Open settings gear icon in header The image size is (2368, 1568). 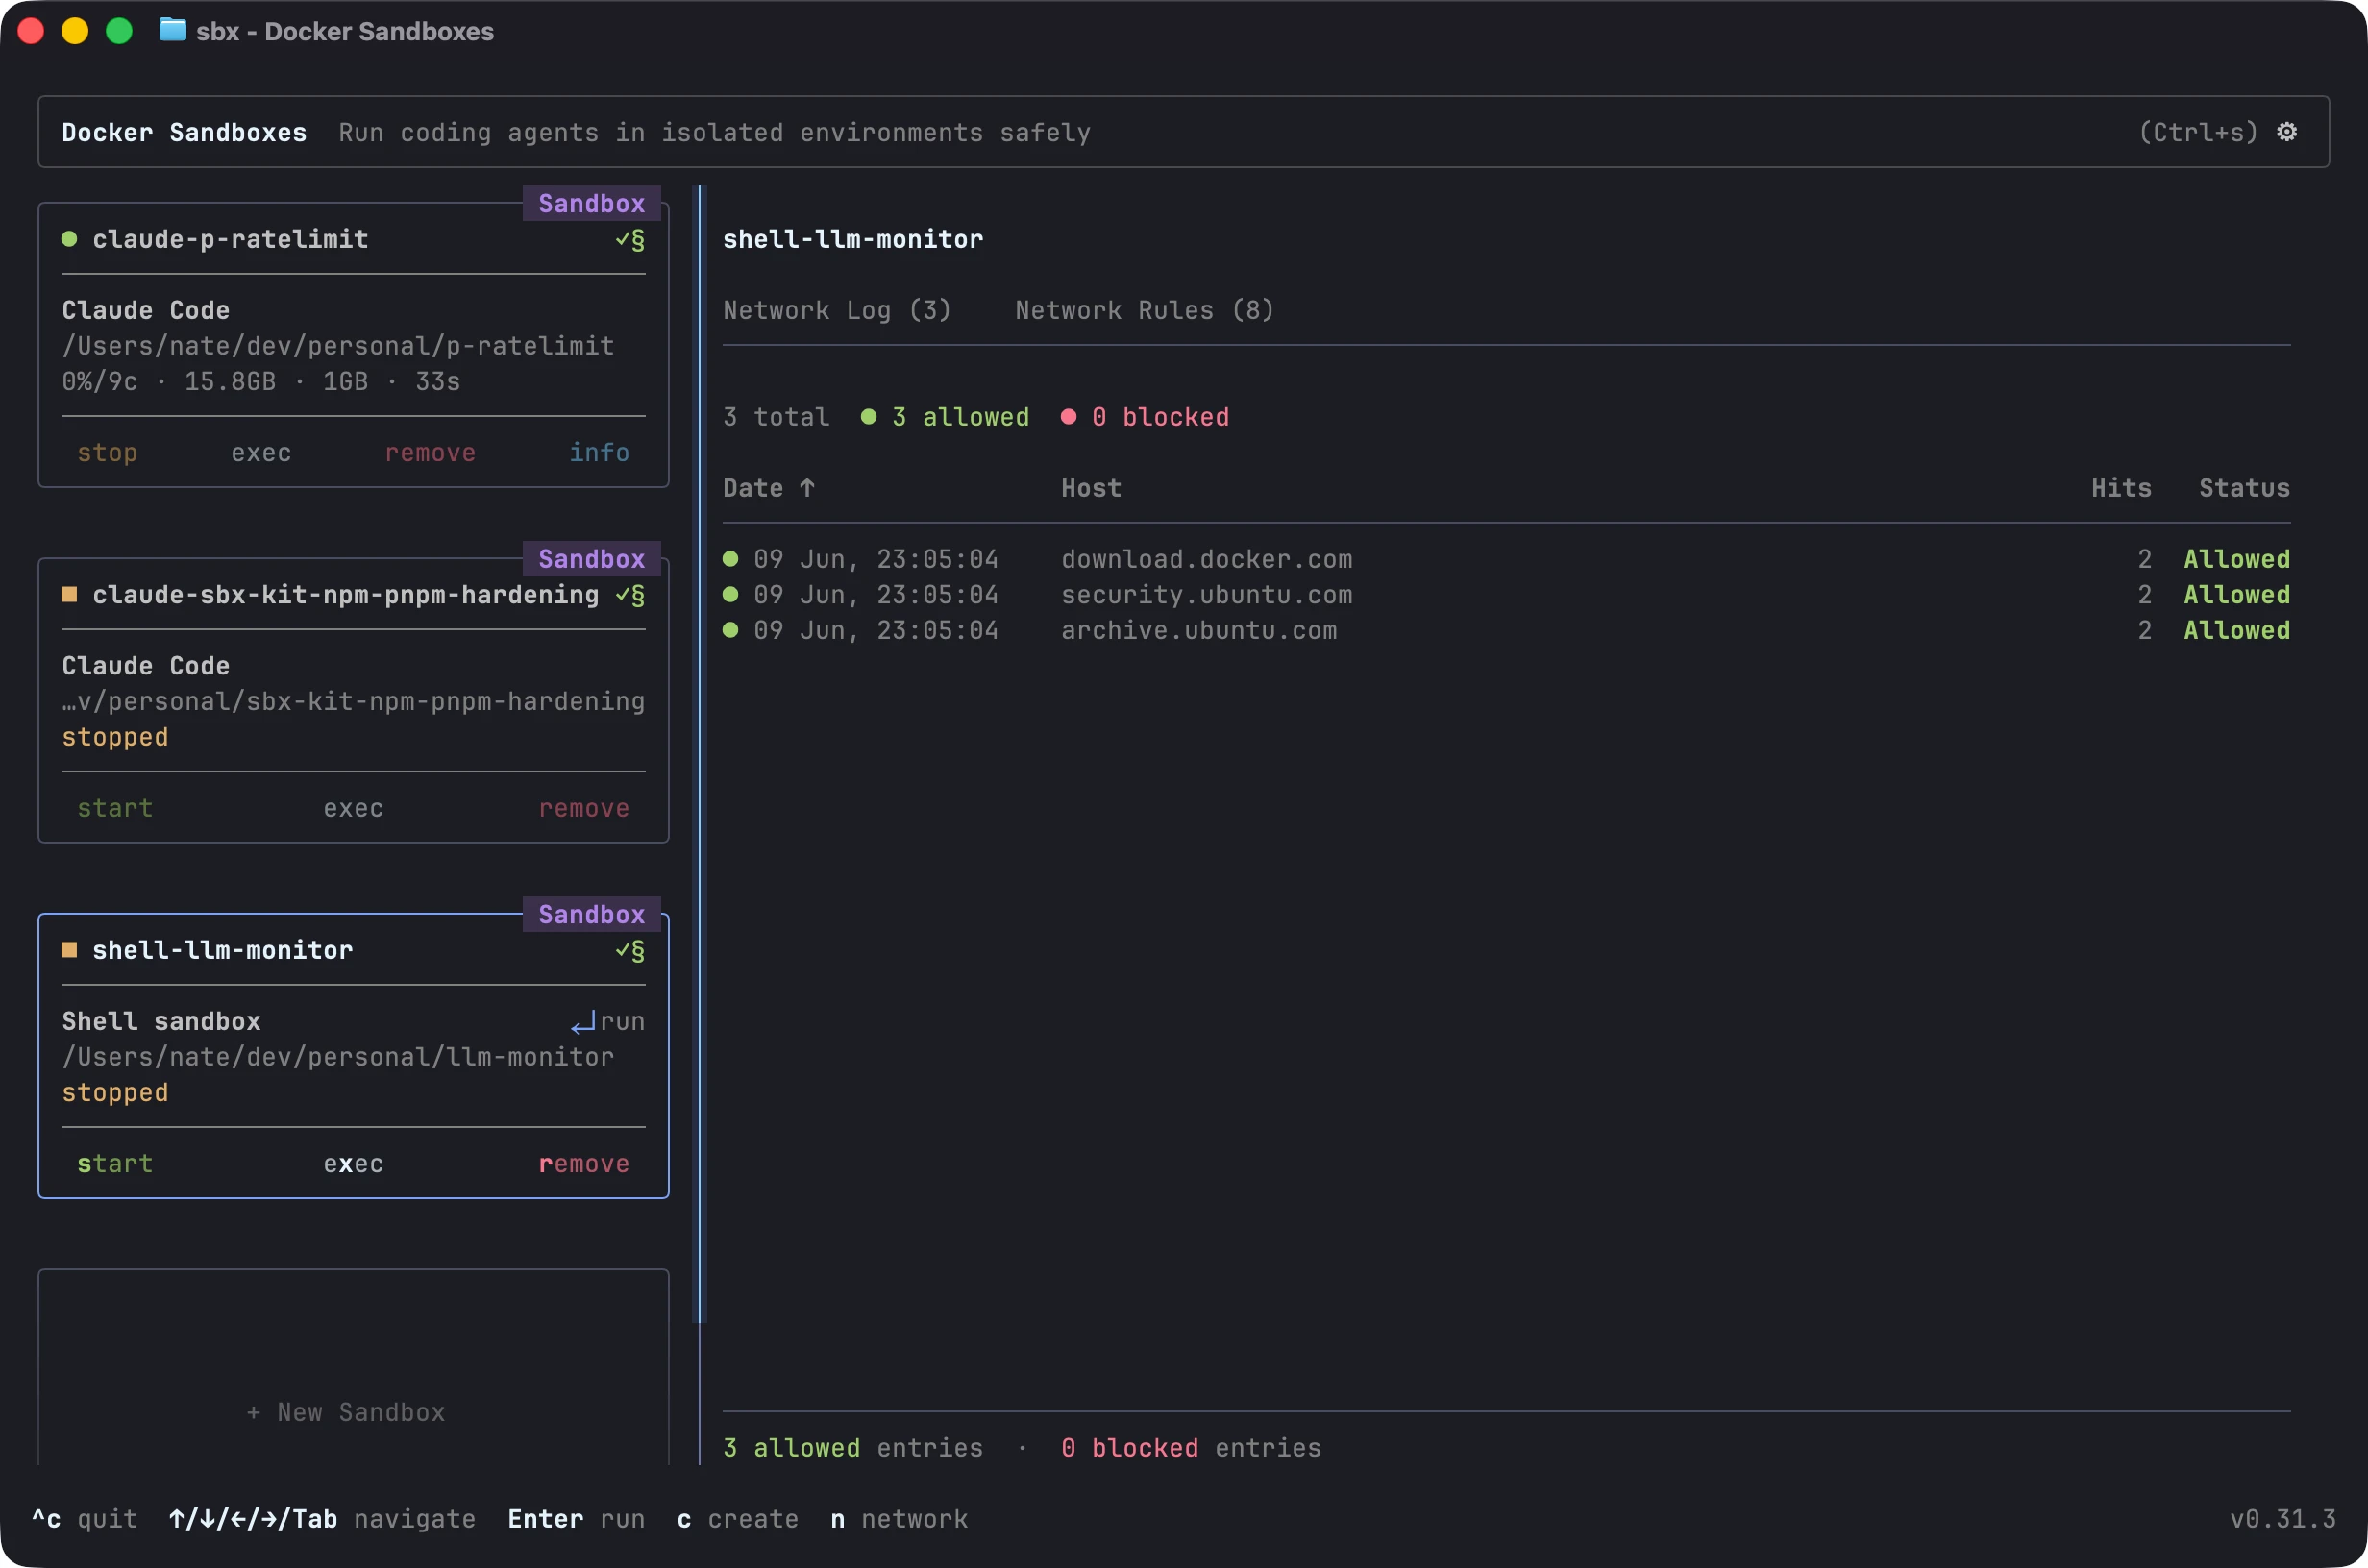pos(2286,132)
